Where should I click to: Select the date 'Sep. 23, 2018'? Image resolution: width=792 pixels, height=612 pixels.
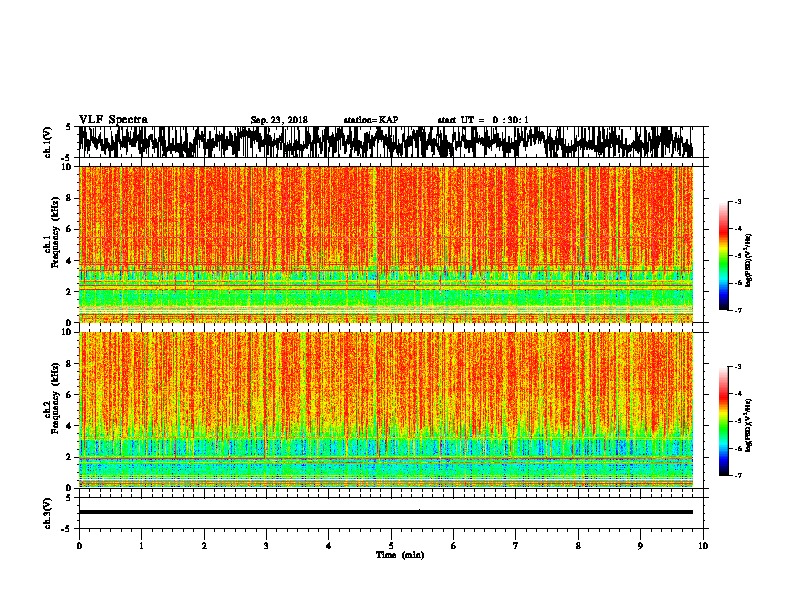tap(279, 120)
